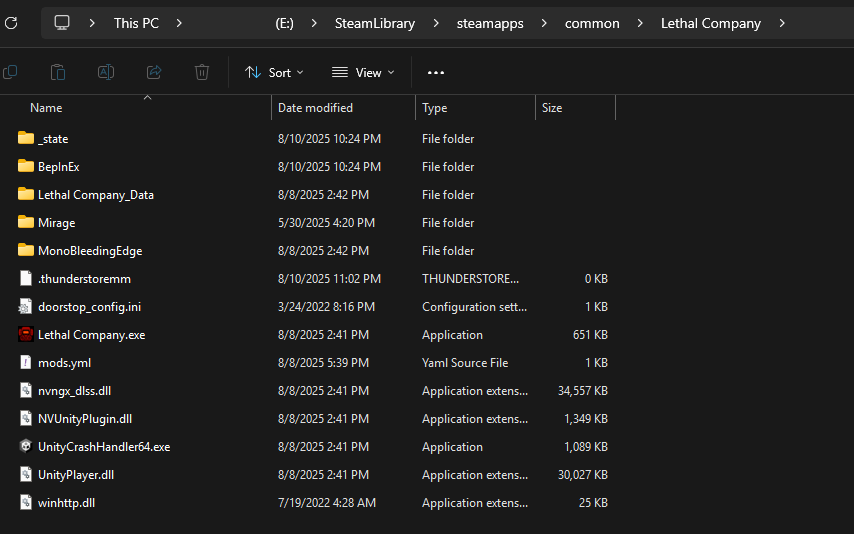Screen dimensions: 854x535
Task: Click Lethal Company breadcrumb segment
Action: click(711, 23)
